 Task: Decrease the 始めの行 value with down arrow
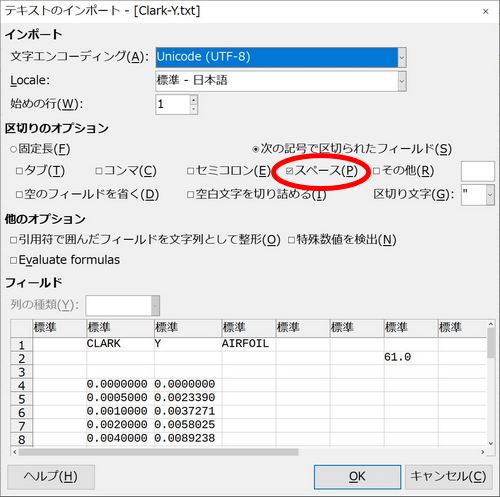click(194, 109)
